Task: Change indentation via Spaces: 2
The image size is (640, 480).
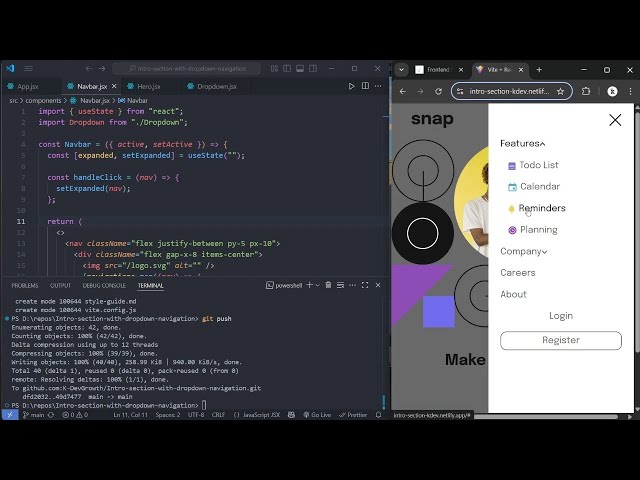Action: 168,415
